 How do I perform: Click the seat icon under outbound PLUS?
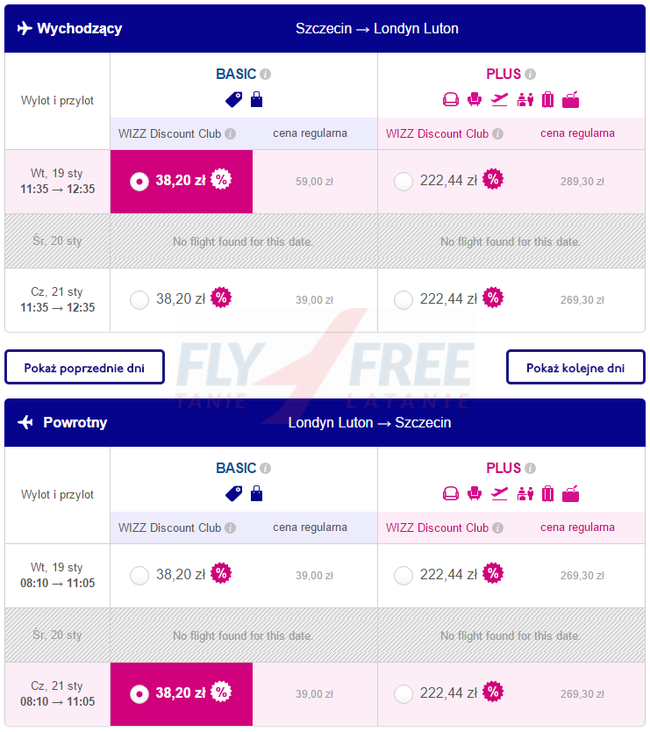475,99
